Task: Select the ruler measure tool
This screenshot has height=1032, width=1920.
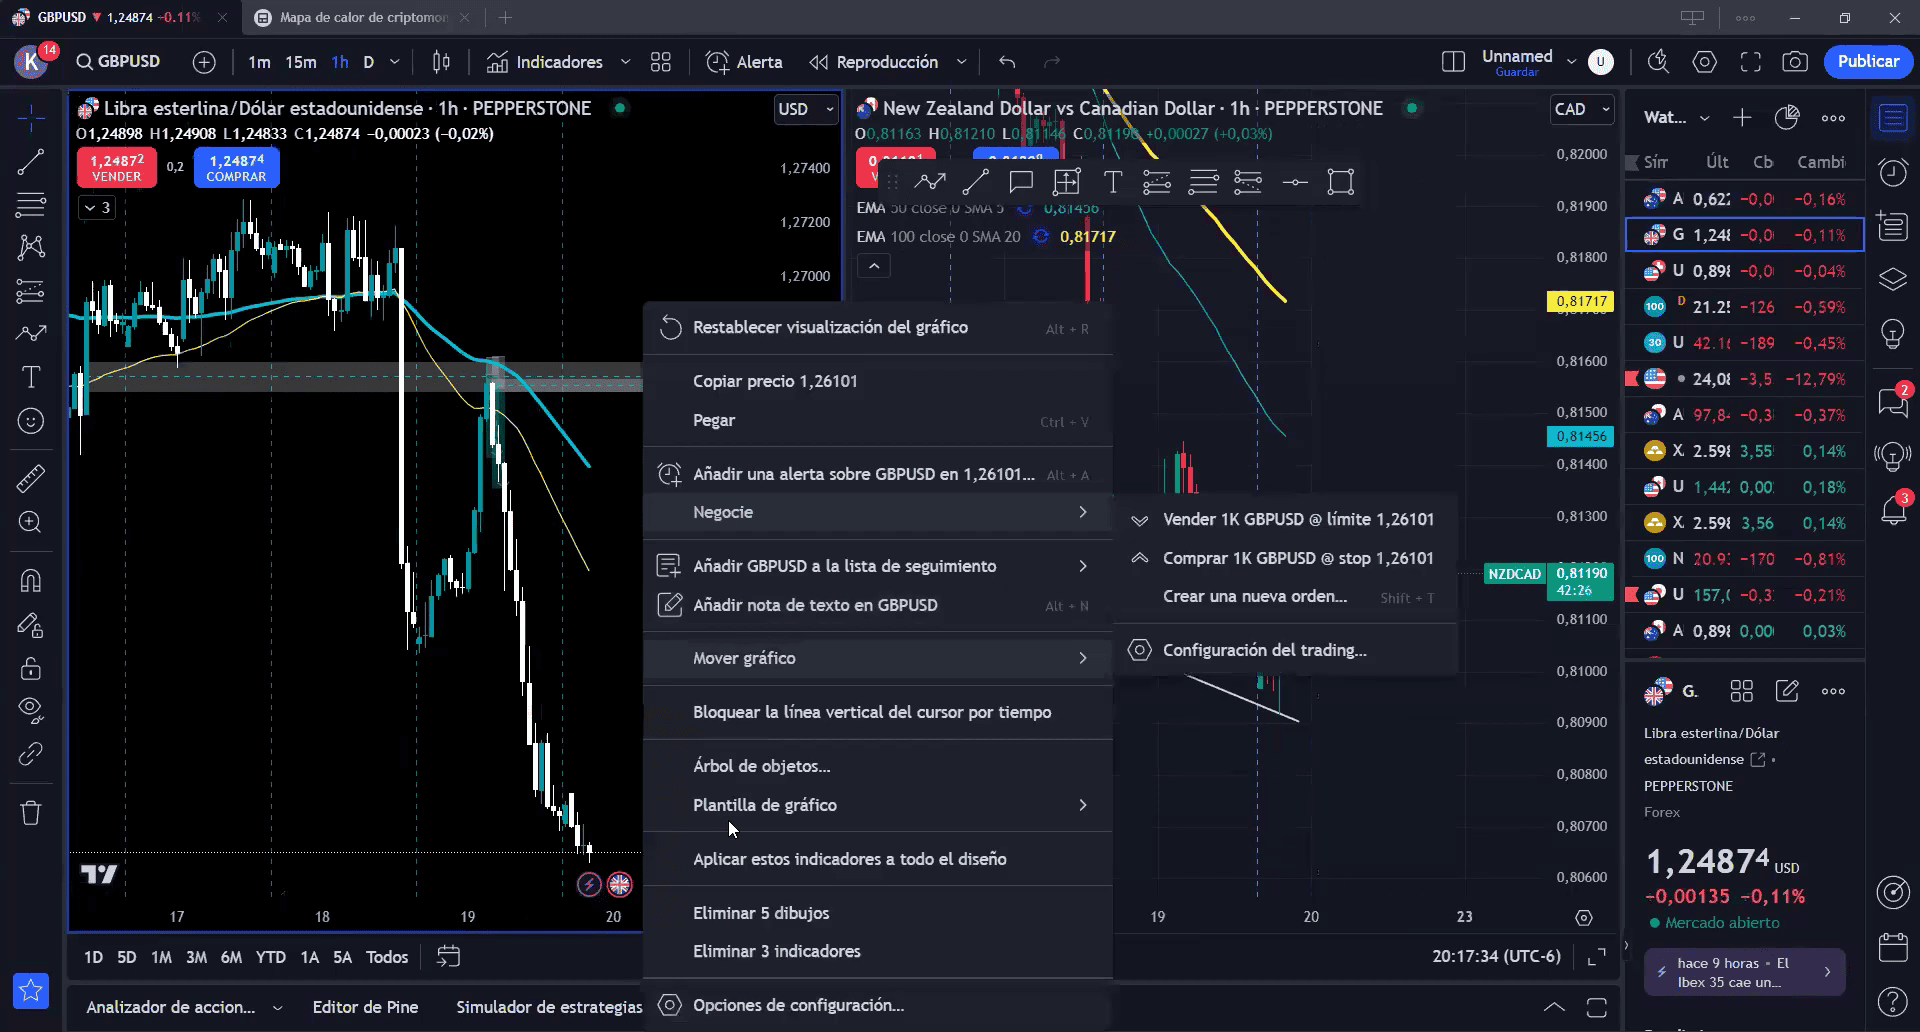Action: pos(31,478)
